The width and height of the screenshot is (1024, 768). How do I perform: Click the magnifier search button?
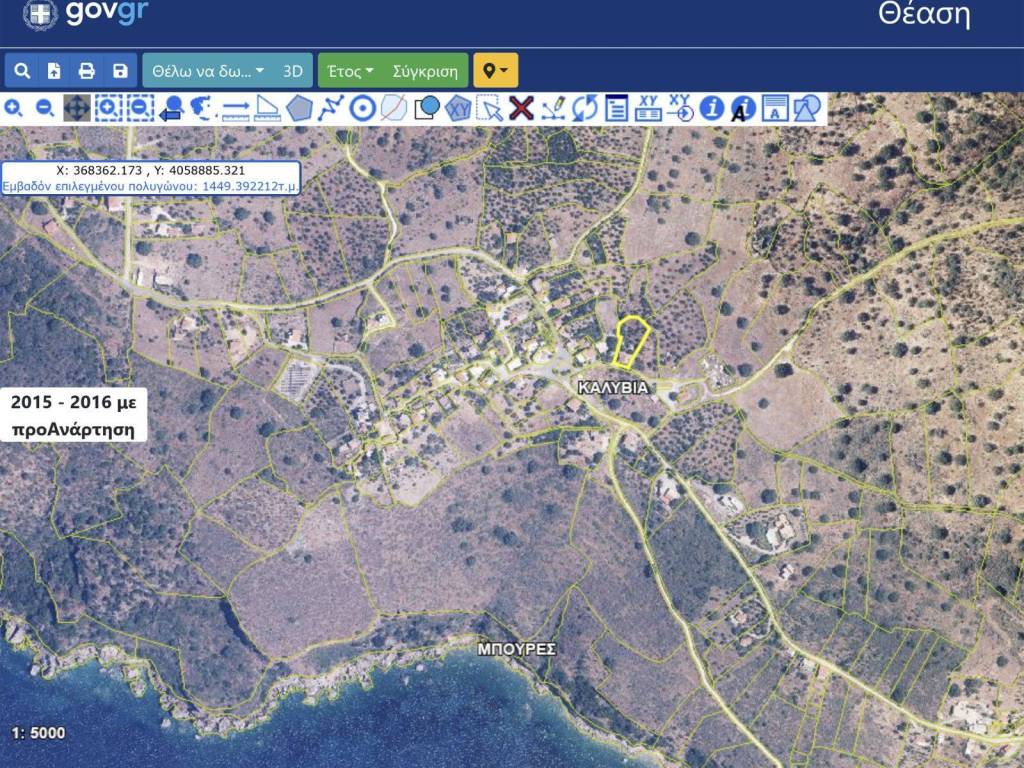coord(22,71)
